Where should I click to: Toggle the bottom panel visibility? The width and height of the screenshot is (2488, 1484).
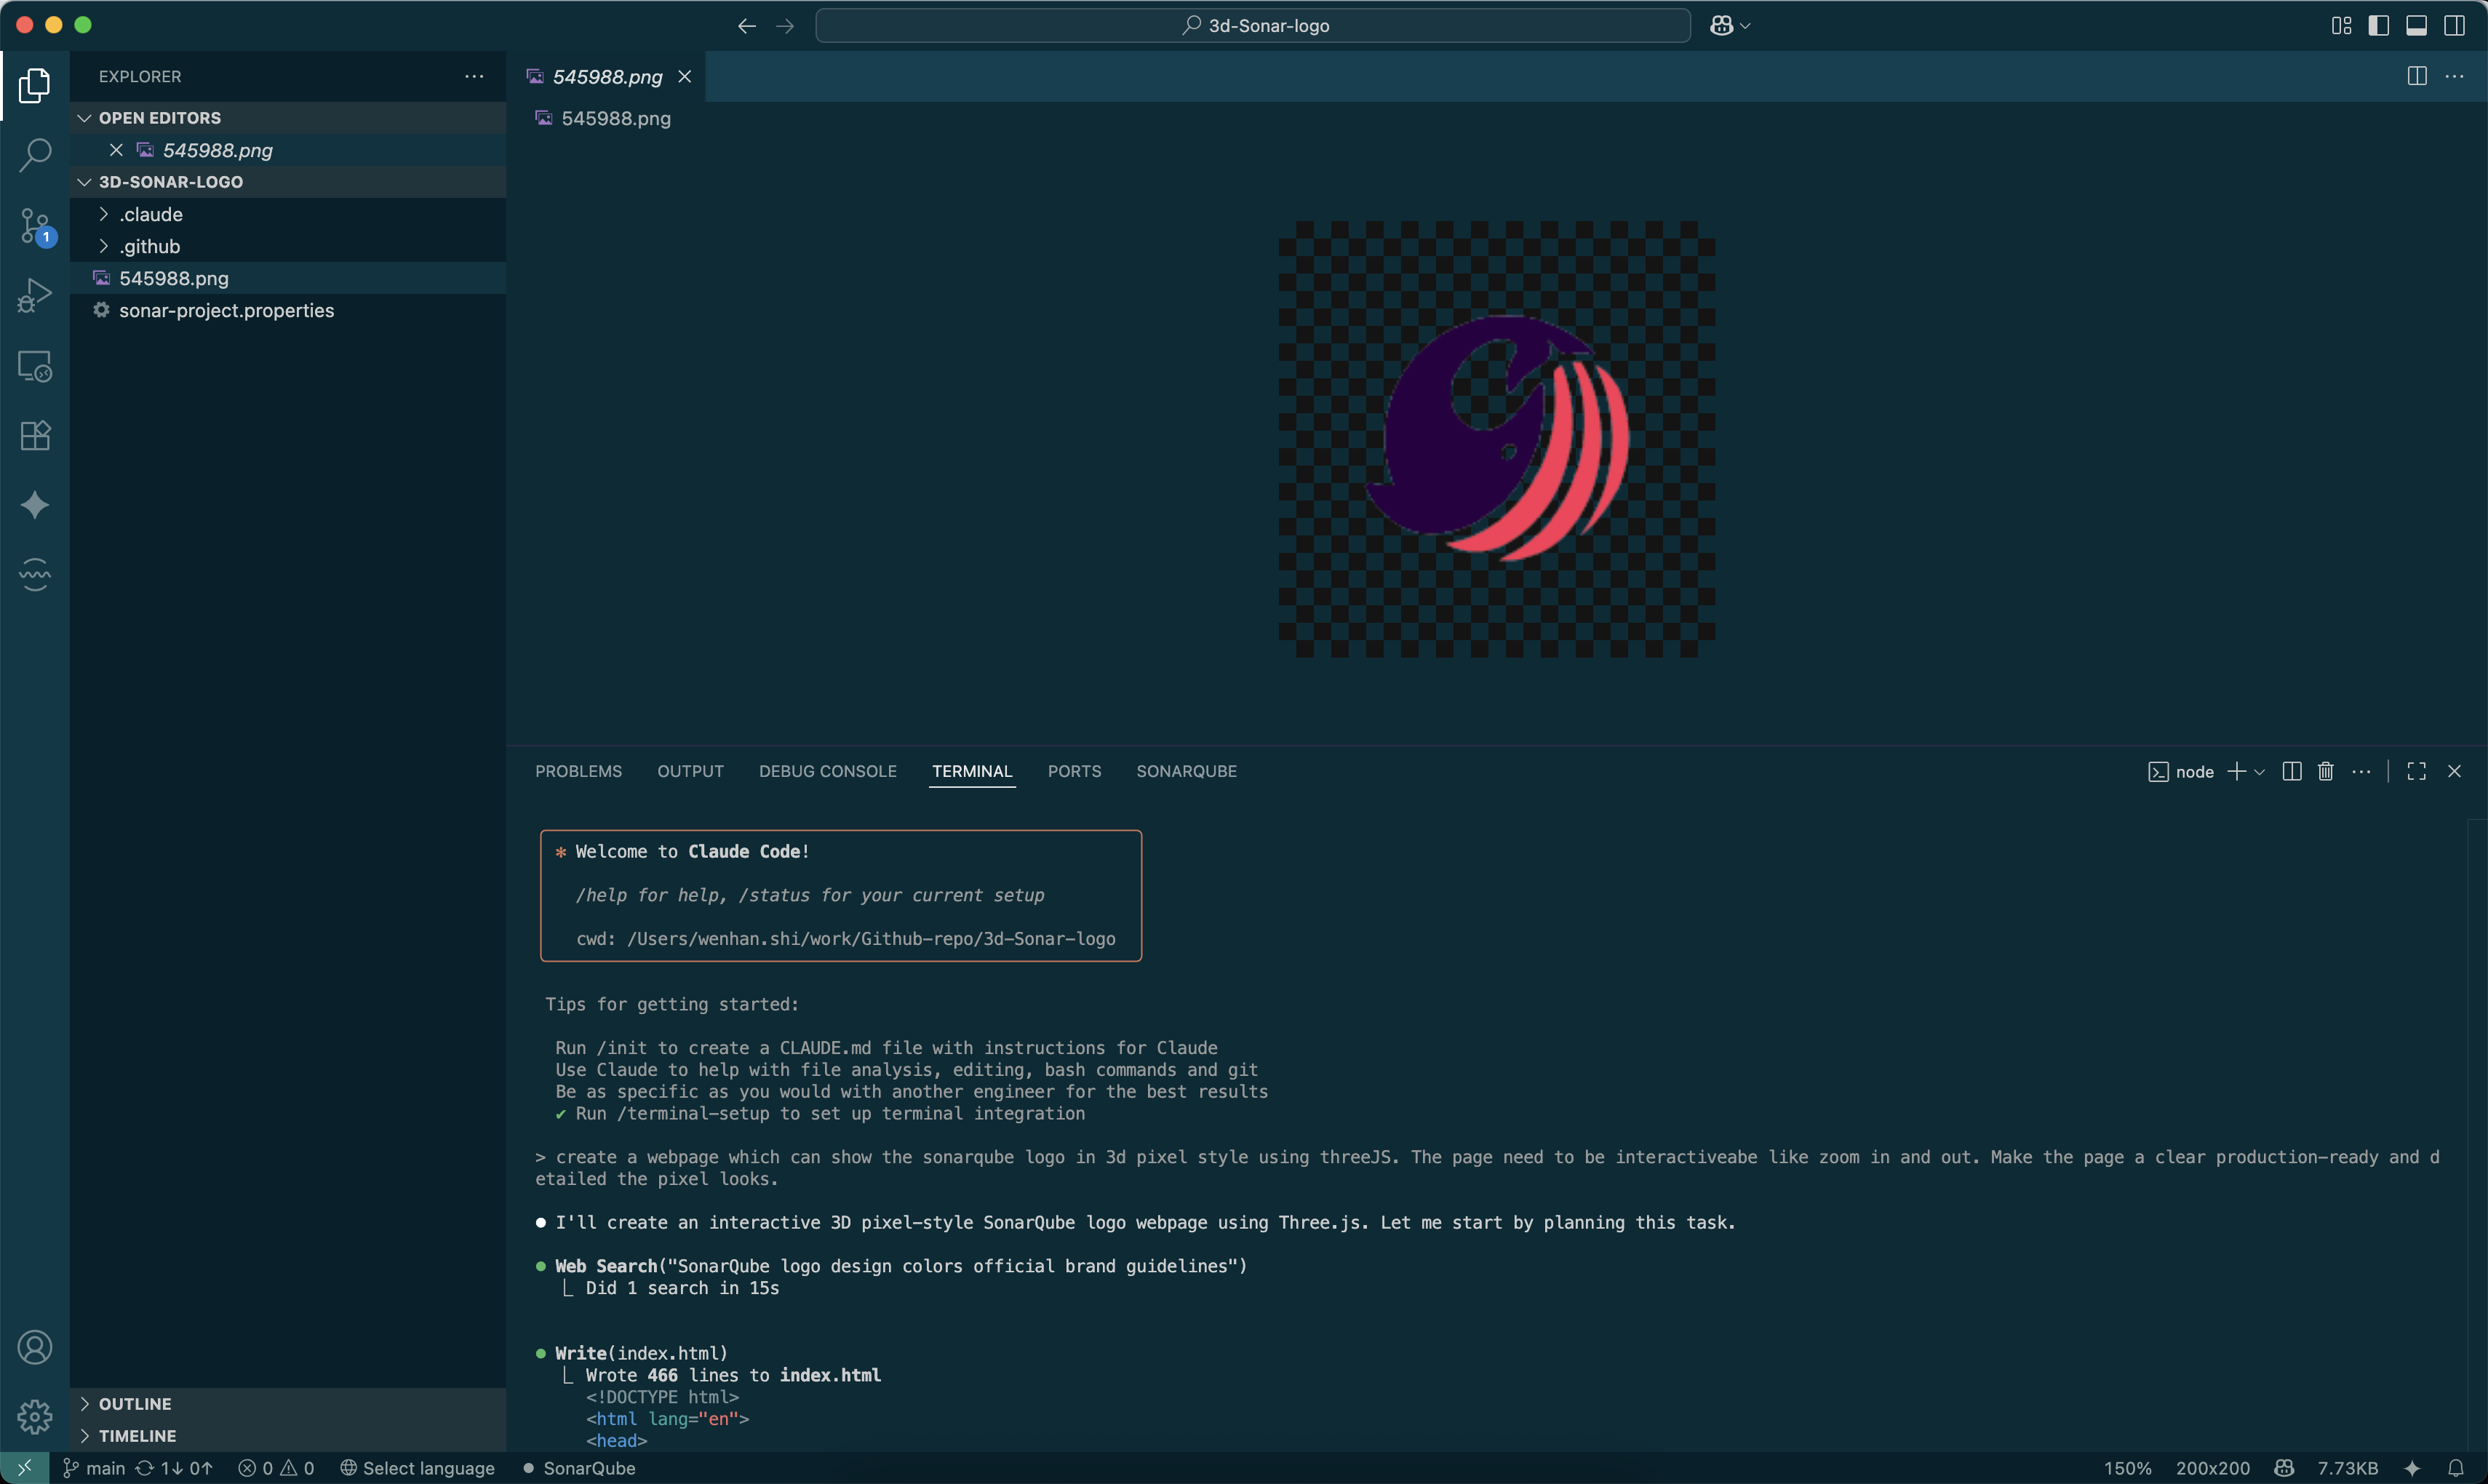coord(2416,25)
